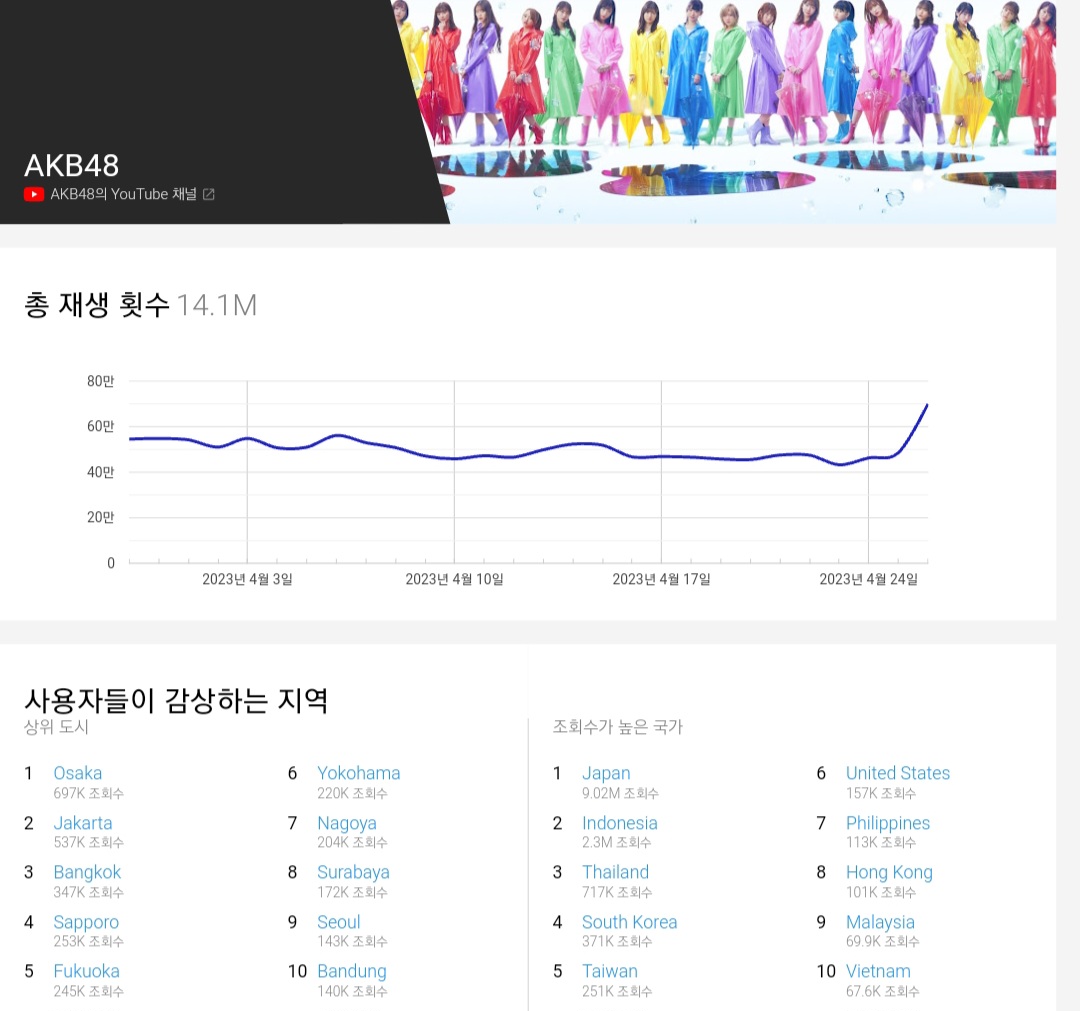Click the chart peak at the line's end
1080x1011 pixels.
click(x=927, y=405)
